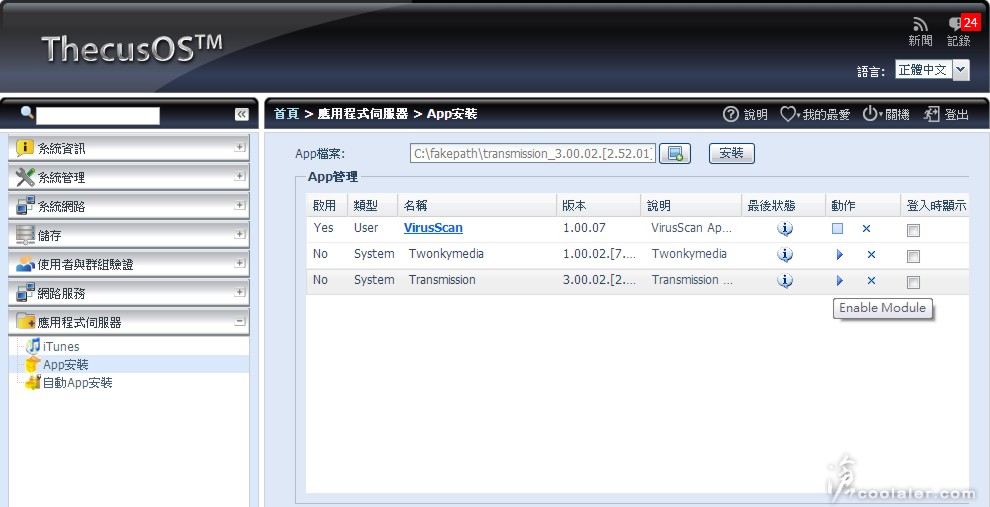
Task: Enable the Twonkymedia module play icon
Action: click(840, 254)
